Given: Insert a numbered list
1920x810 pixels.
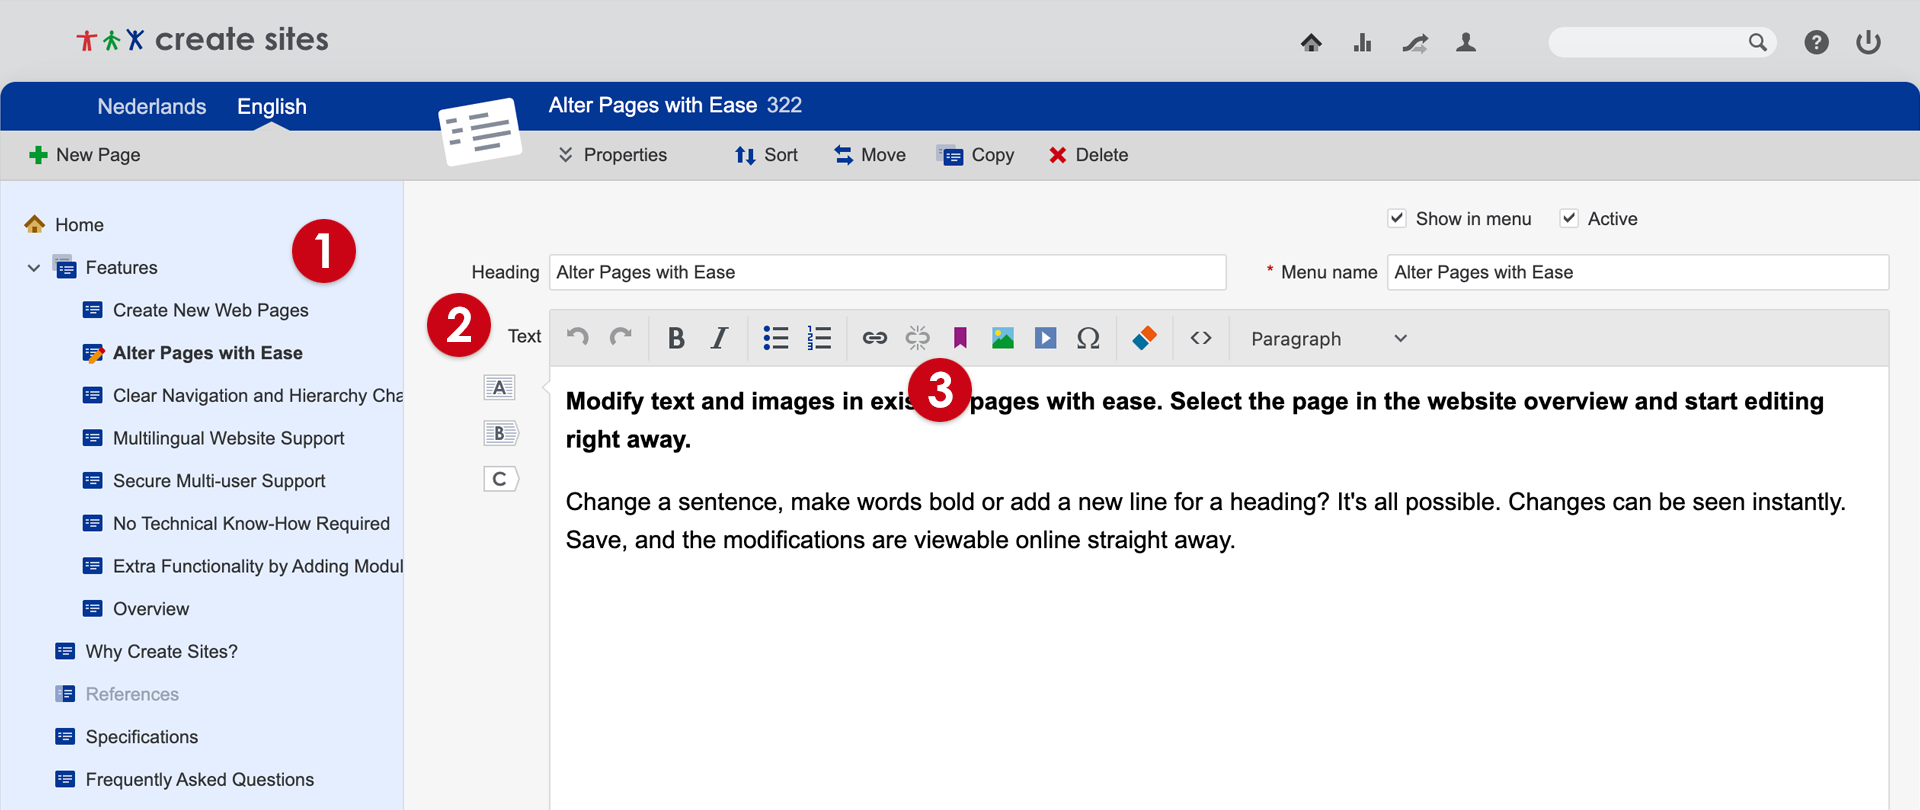Looking at the screenshot, I should click(x=819, y=339).
